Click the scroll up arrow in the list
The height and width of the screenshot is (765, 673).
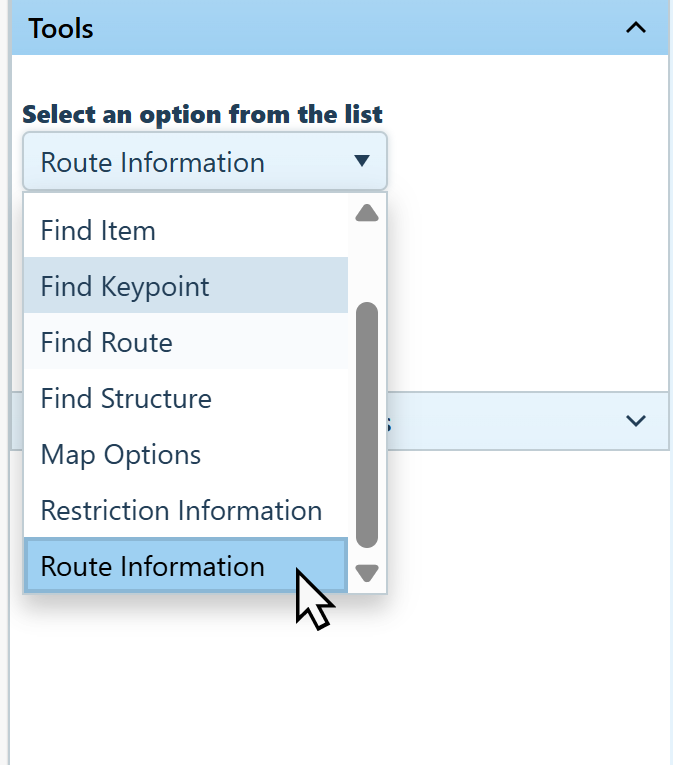point(367,213)
